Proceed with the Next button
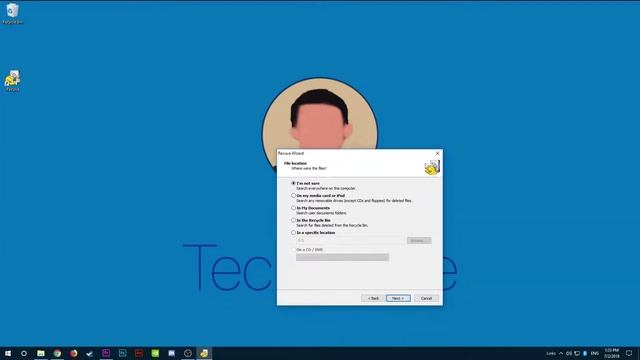Image resolution: width=640 pixels, height=360 pixels. (398, 298)
